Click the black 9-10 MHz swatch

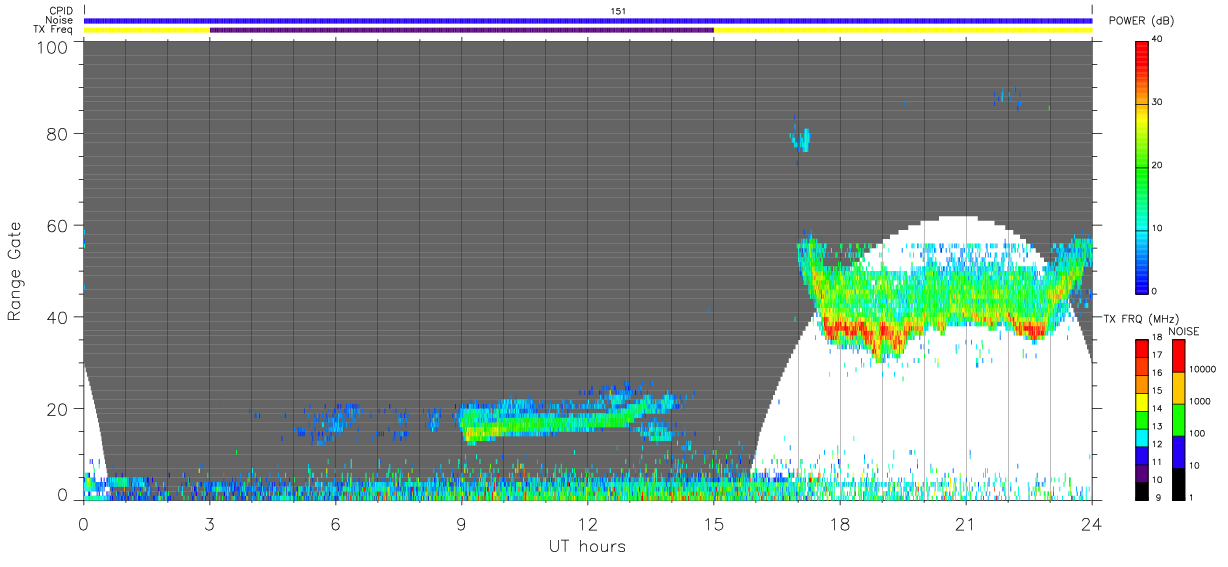pyautogui.click(x=1142, y=490)
